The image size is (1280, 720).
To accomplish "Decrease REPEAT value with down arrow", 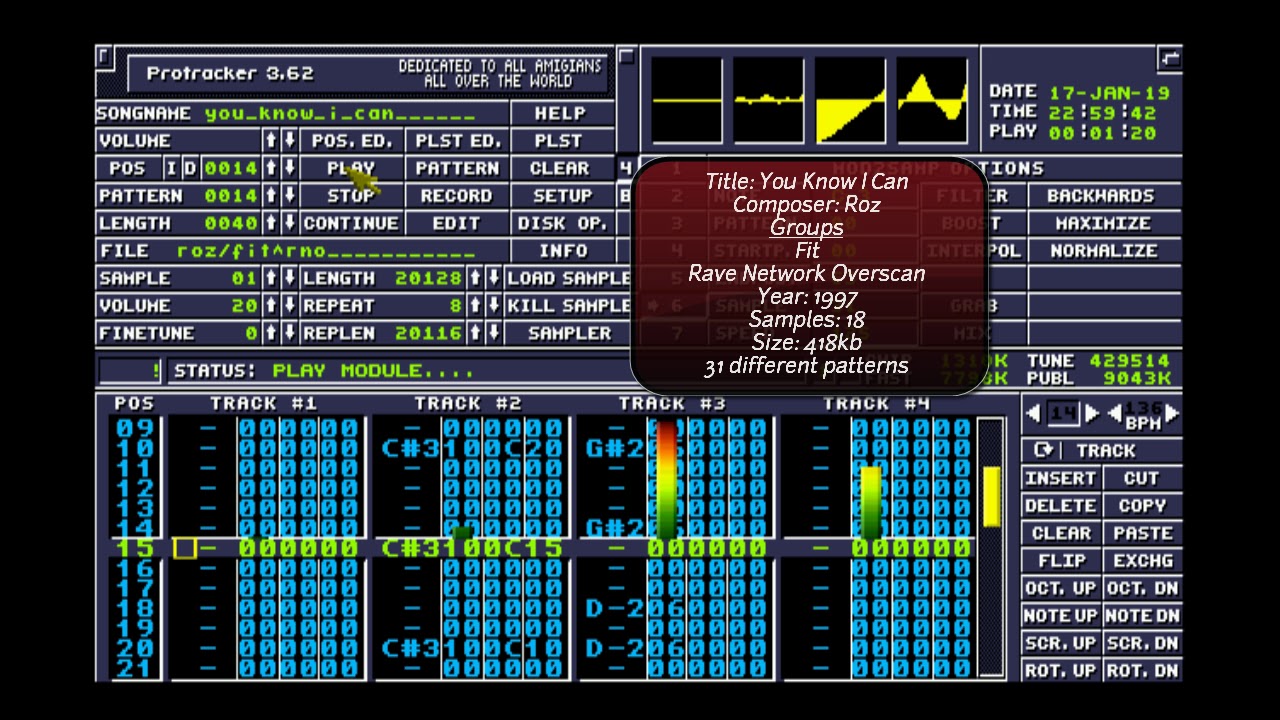I will pyautogui.click(x=493, y=306).
